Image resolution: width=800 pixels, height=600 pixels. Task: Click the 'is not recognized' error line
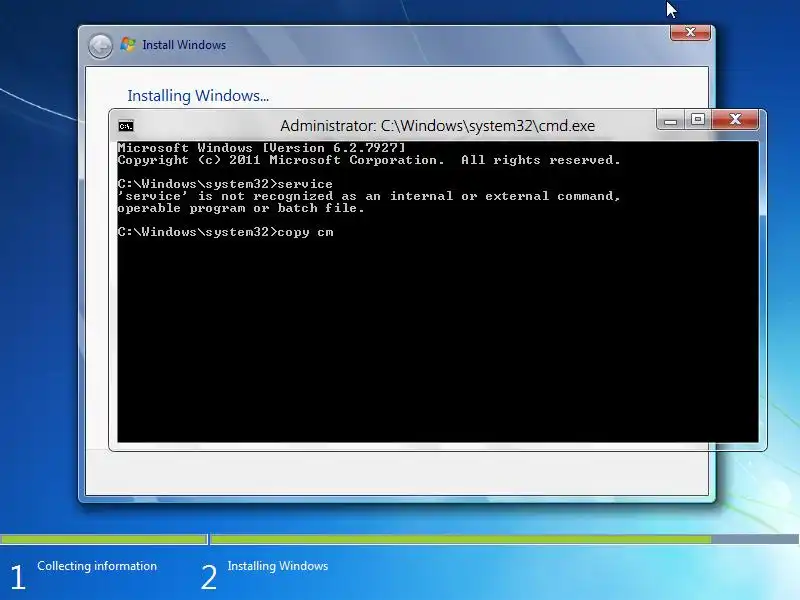pos(369,196)
